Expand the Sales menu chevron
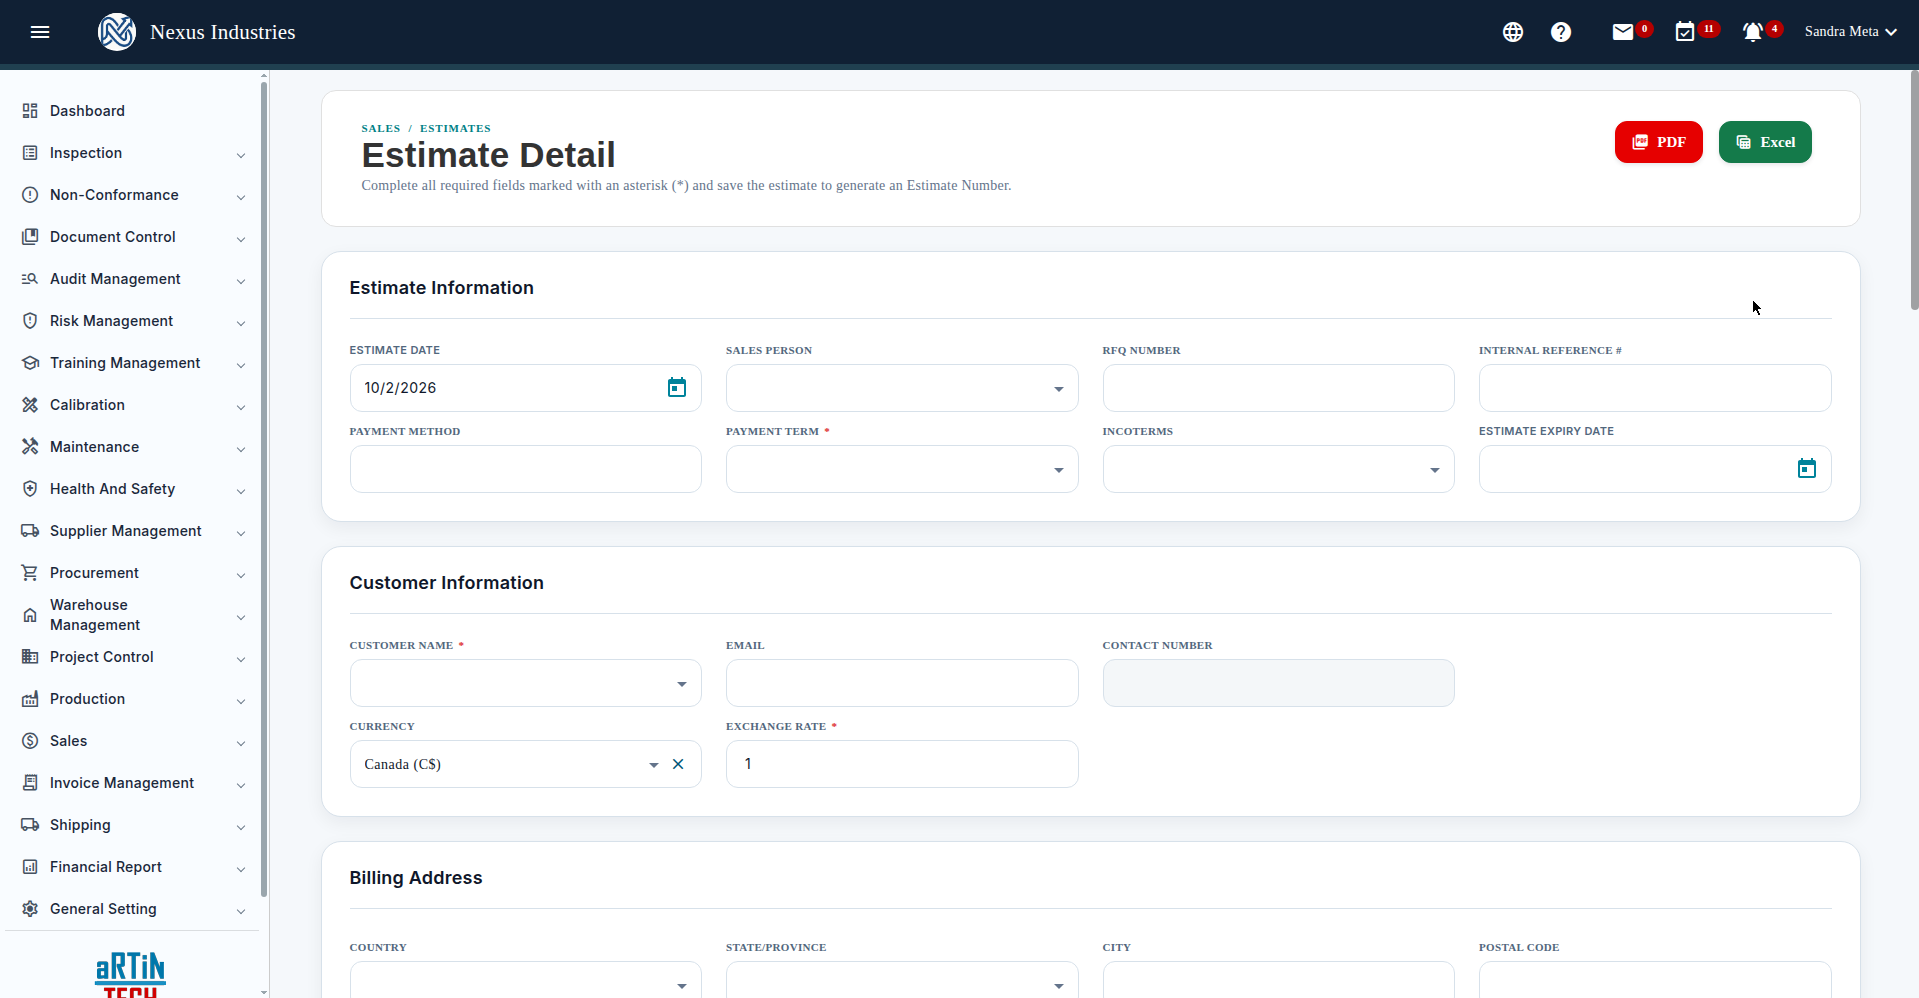Screen dimensions: 1919x998 [x=241, y=743]
